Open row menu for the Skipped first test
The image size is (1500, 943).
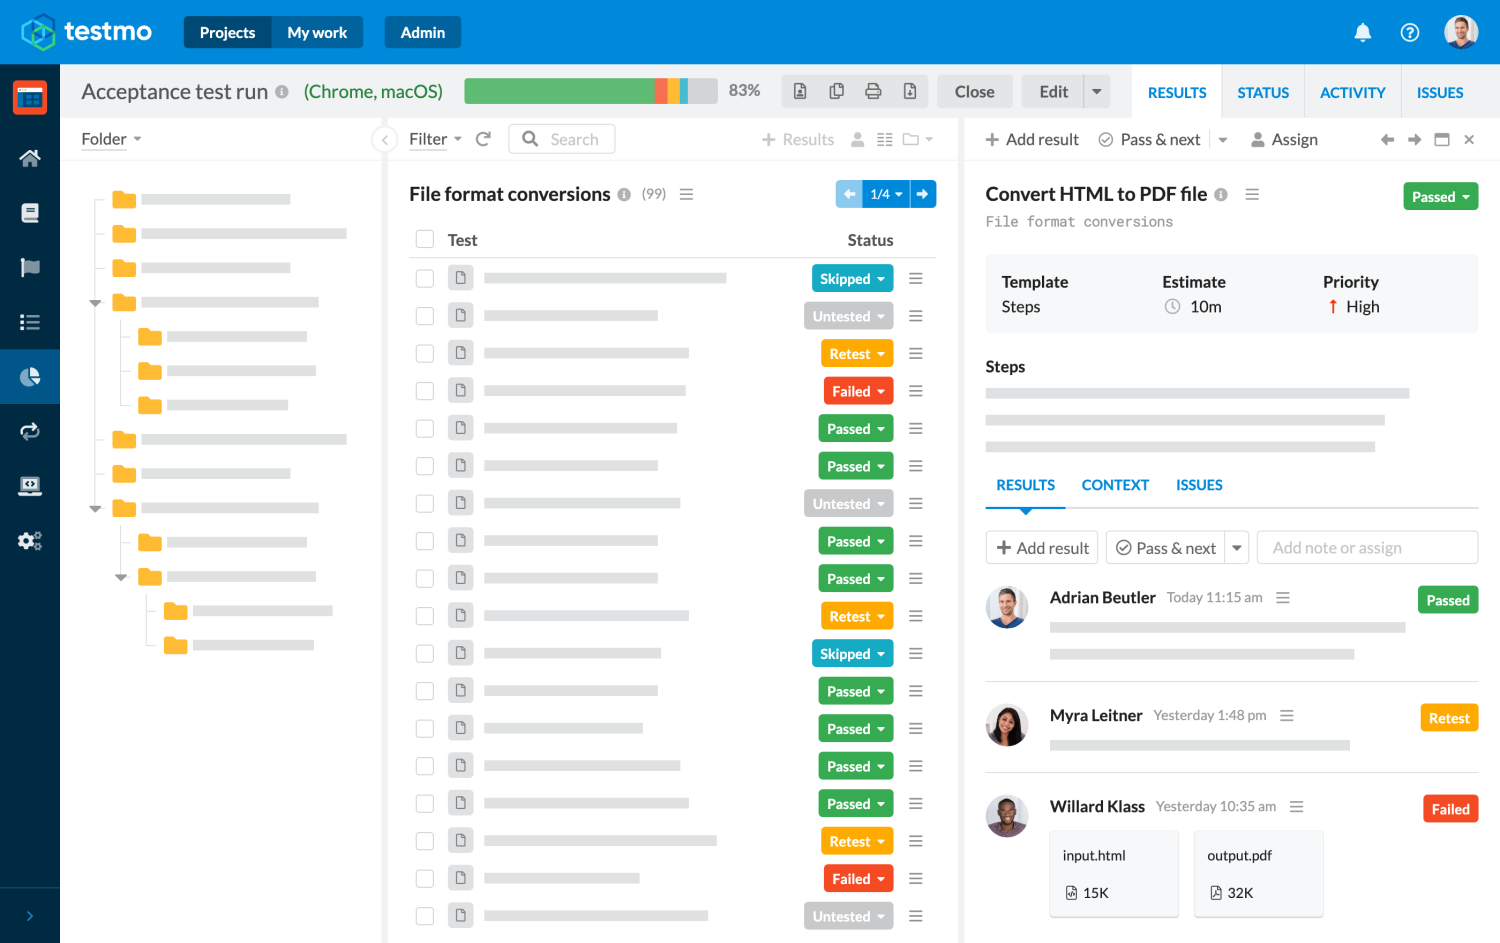tap(916, 279)
